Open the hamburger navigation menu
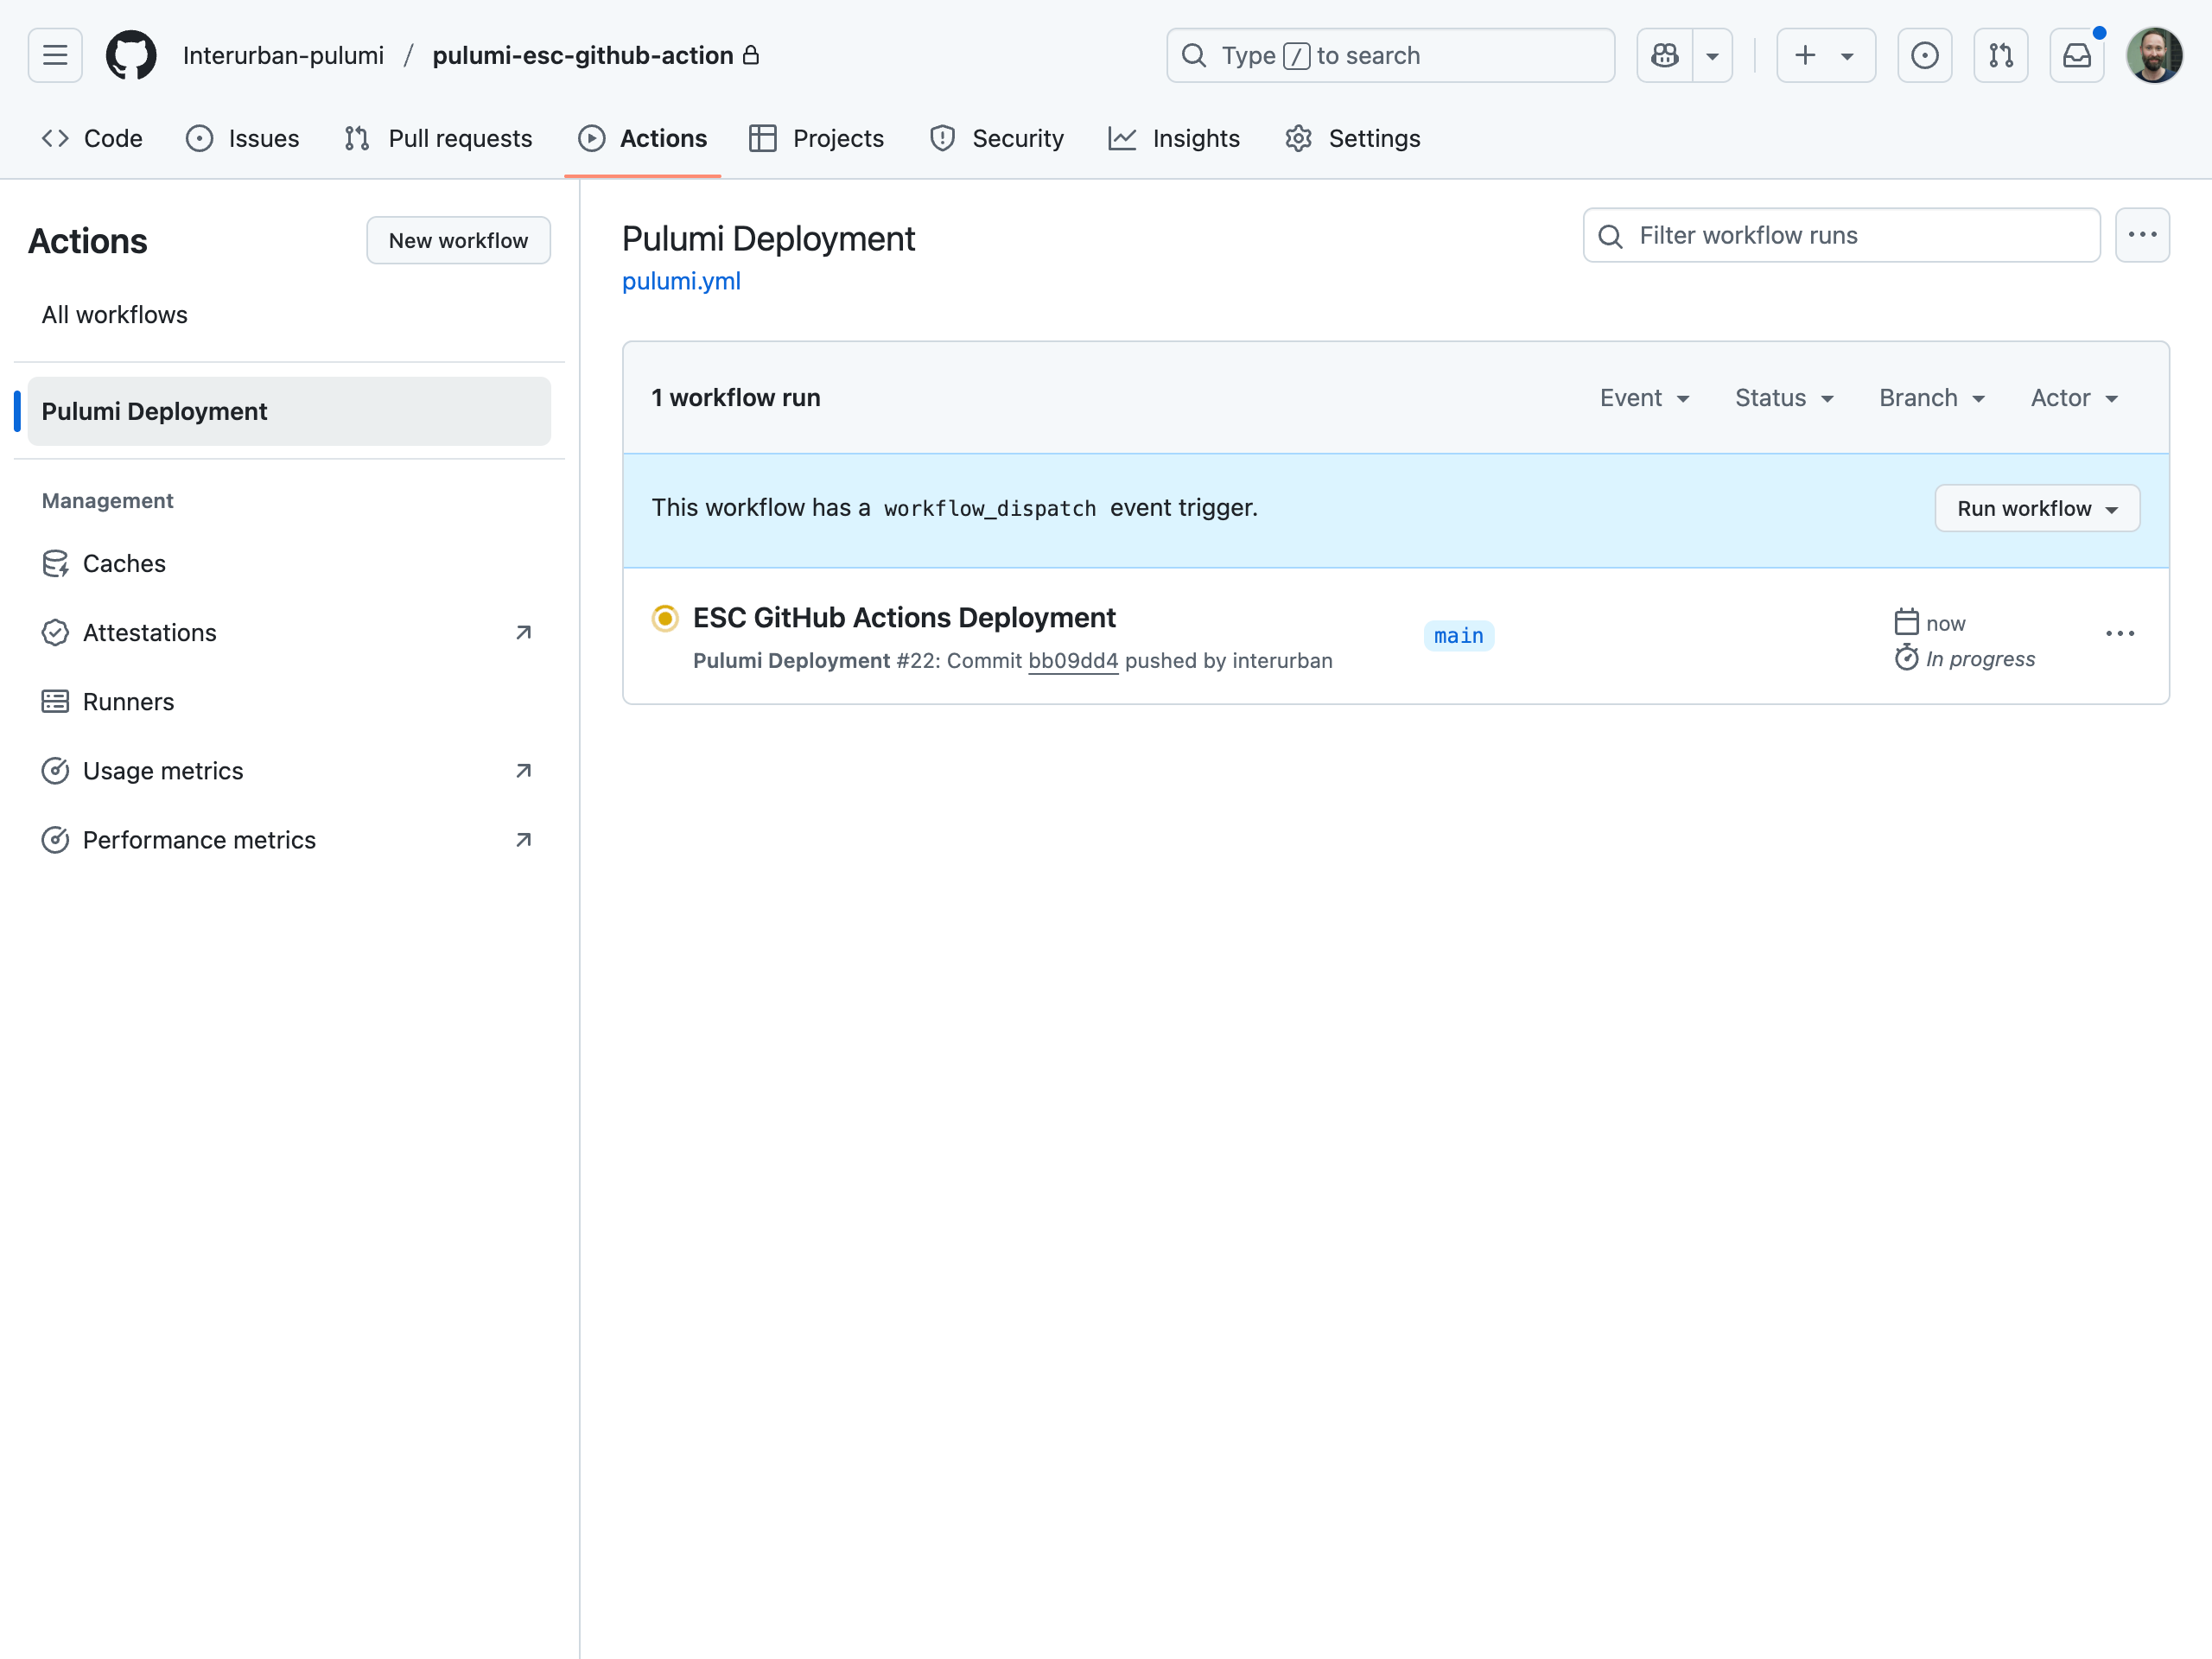The width and height of the screenshot is (2212, 1659). (55, 55)
